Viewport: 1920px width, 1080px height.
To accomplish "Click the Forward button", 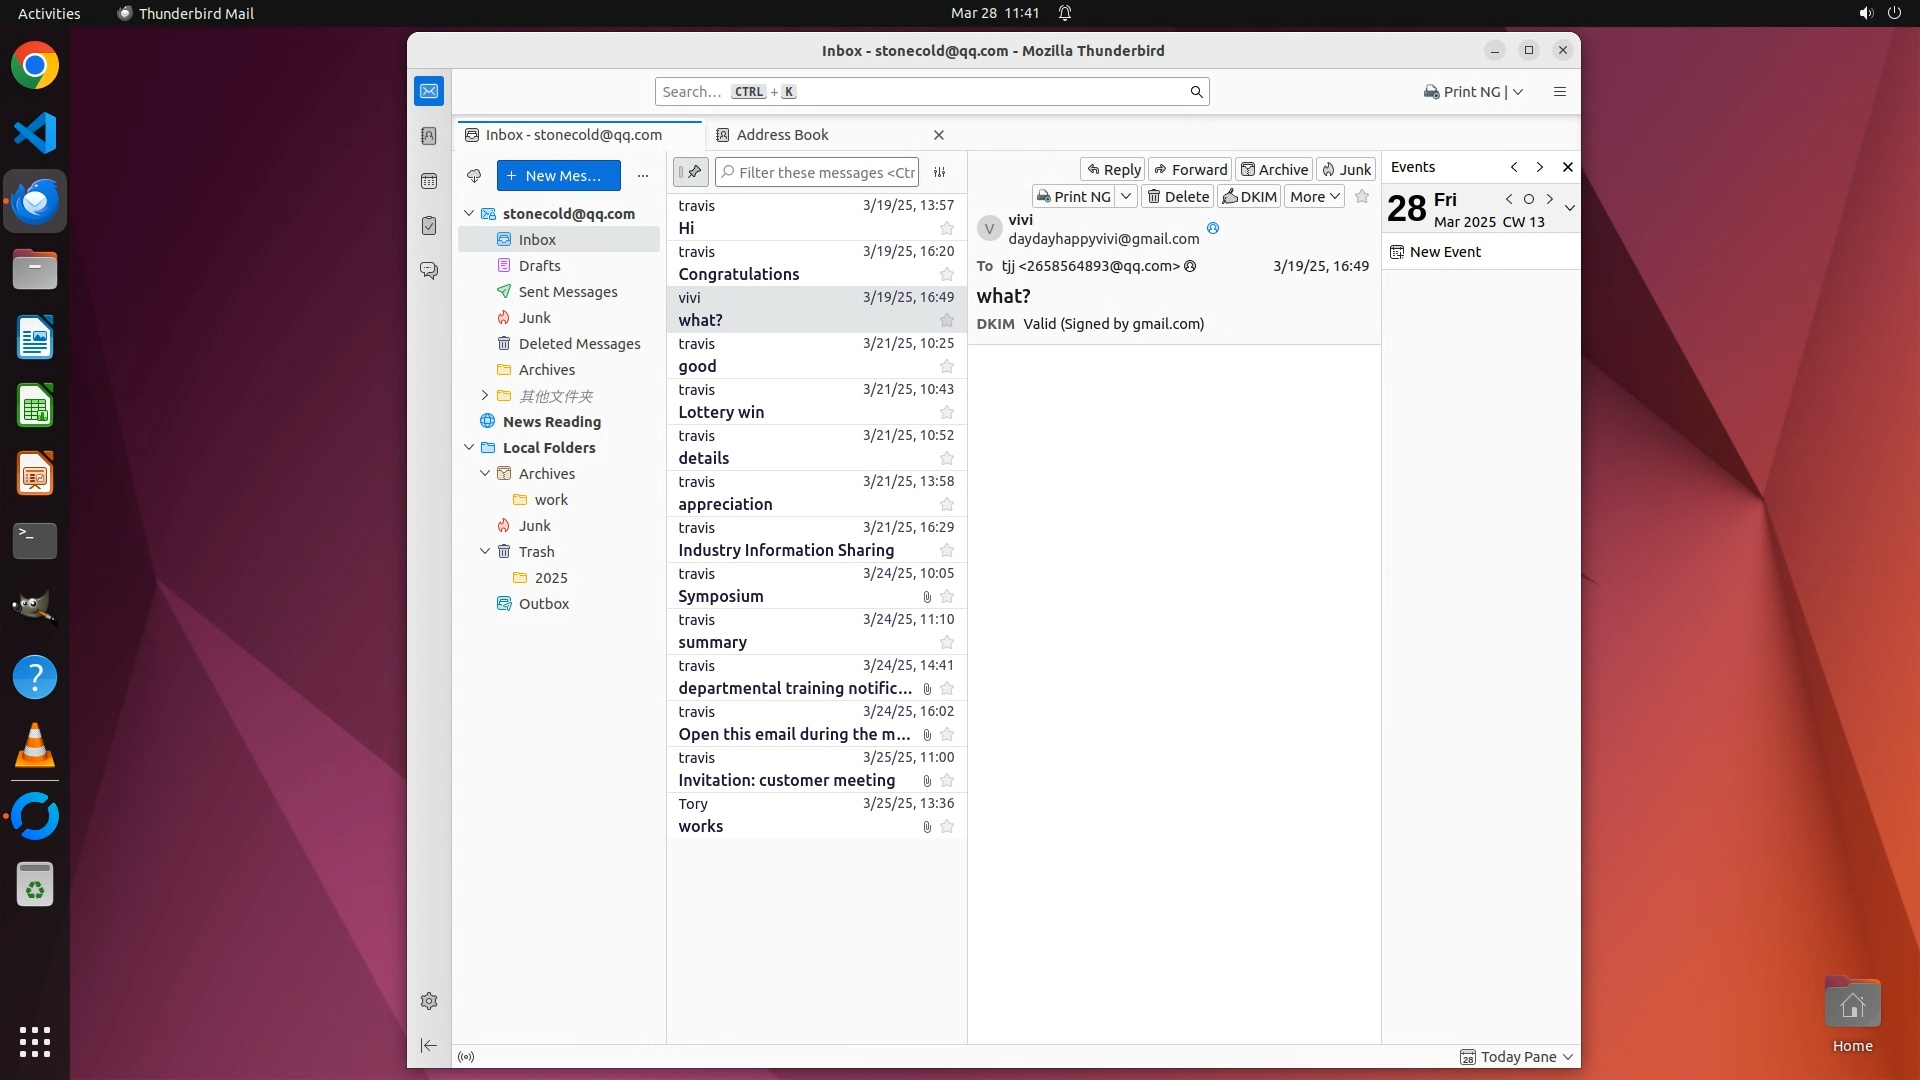I will tap(1190, 170).
